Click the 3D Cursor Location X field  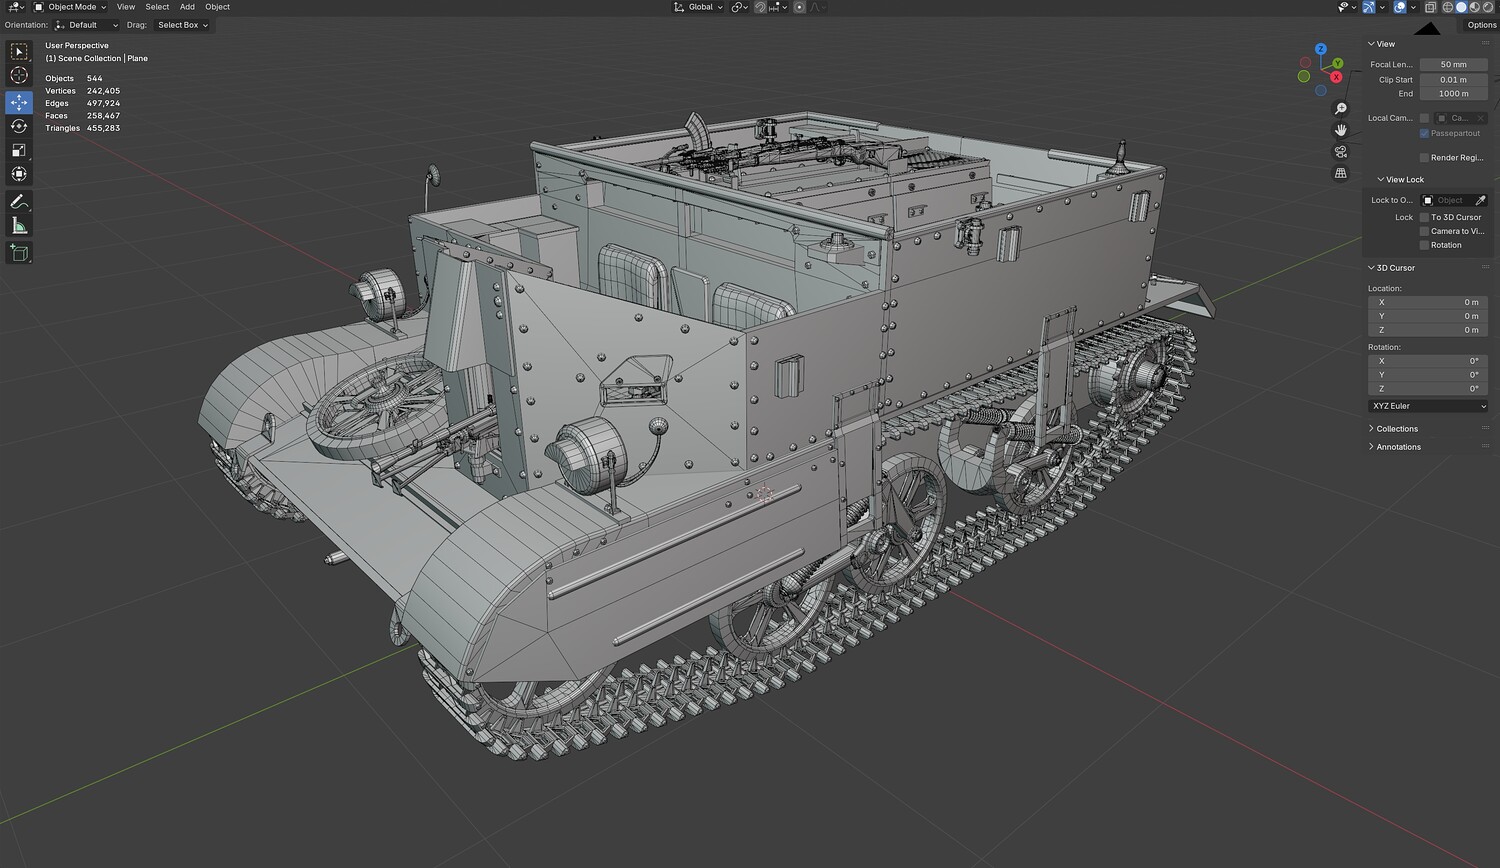point(1427,302)
